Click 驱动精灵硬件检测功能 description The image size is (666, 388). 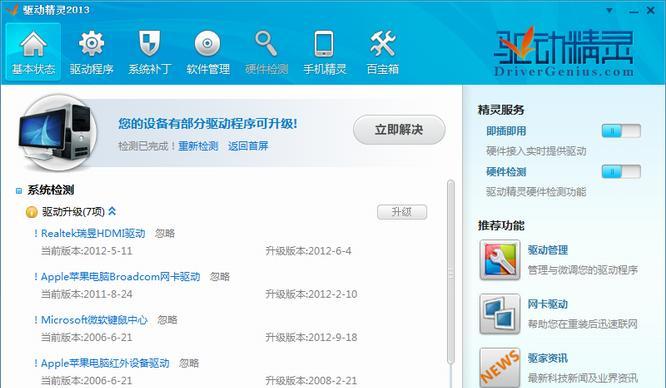[536, 192]
